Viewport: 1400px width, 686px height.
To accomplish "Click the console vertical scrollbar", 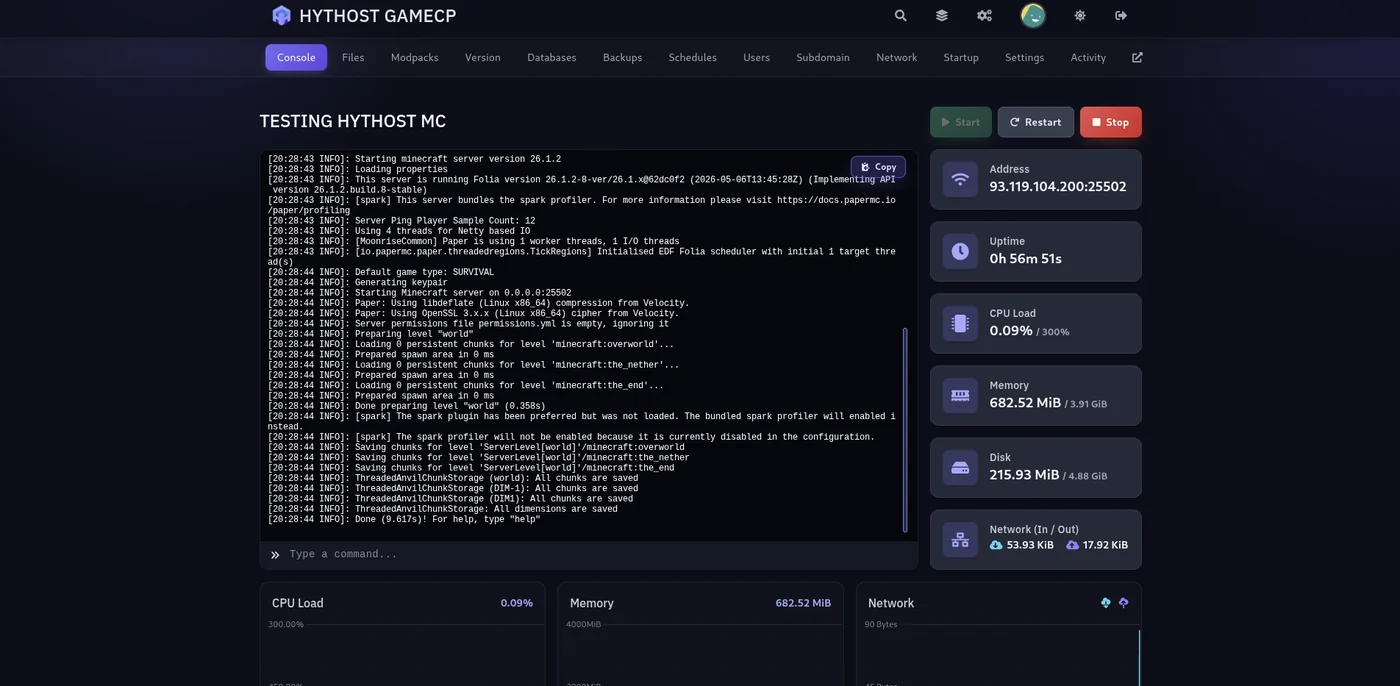I will pyautogui.click(x=905, y=430).
